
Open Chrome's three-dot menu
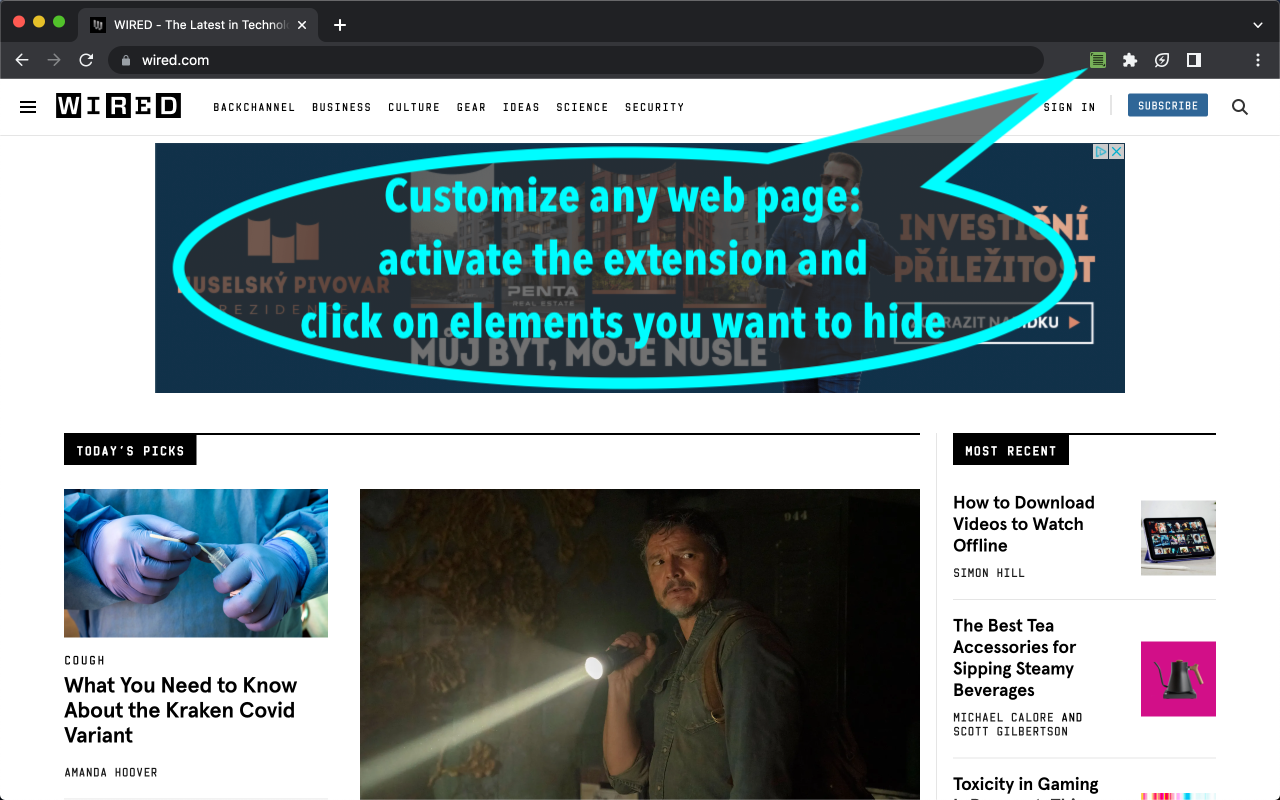coord(1258,60)
